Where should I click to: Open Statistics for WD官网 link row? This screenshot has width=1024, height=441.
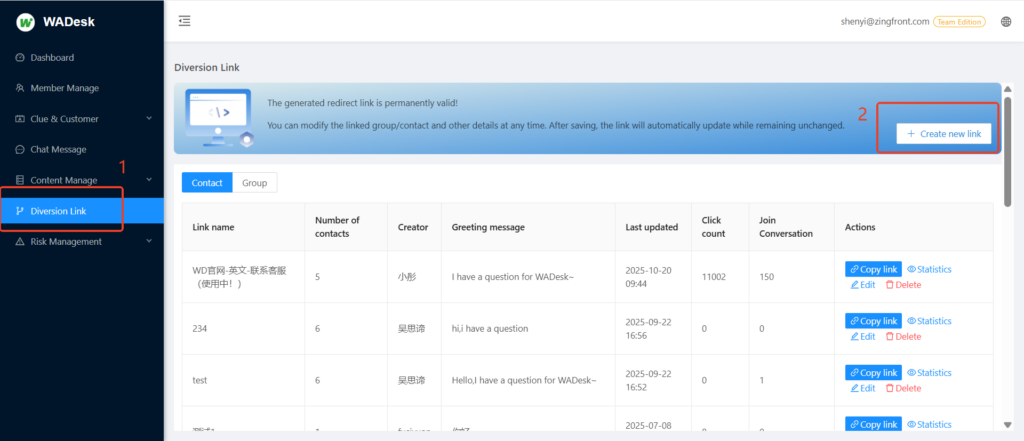pos(929,269)
